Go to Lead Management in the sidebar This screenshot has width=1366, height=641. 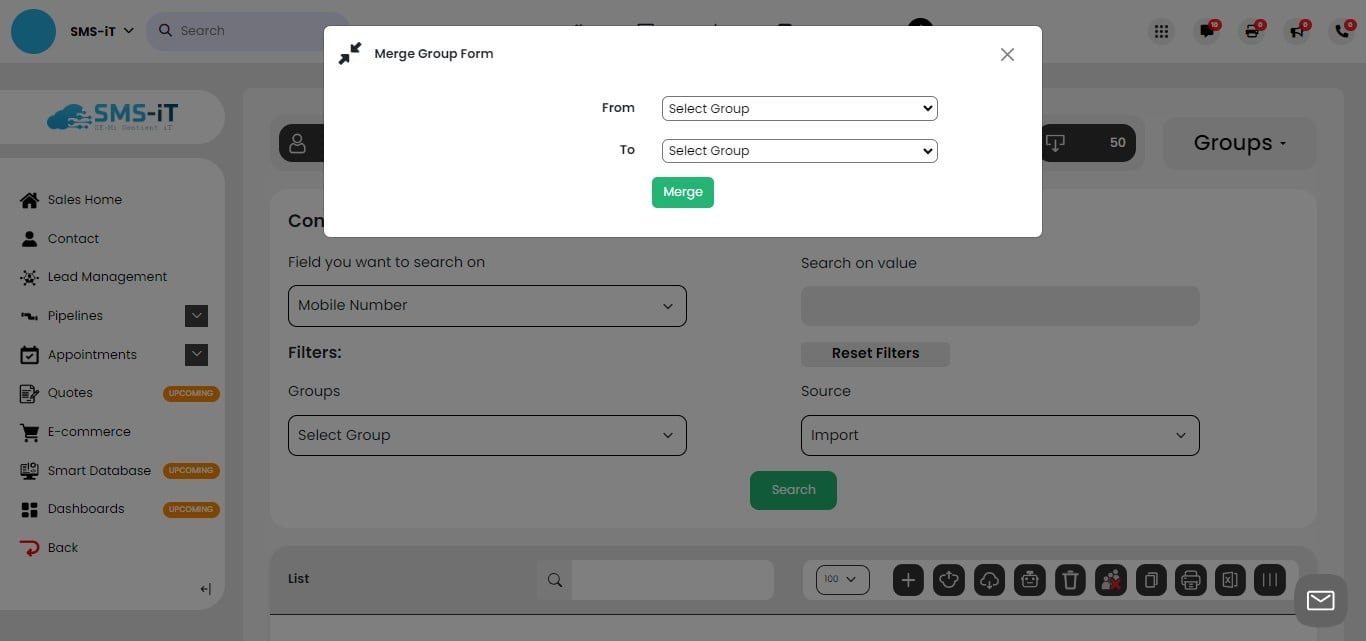tap(107, 277)
